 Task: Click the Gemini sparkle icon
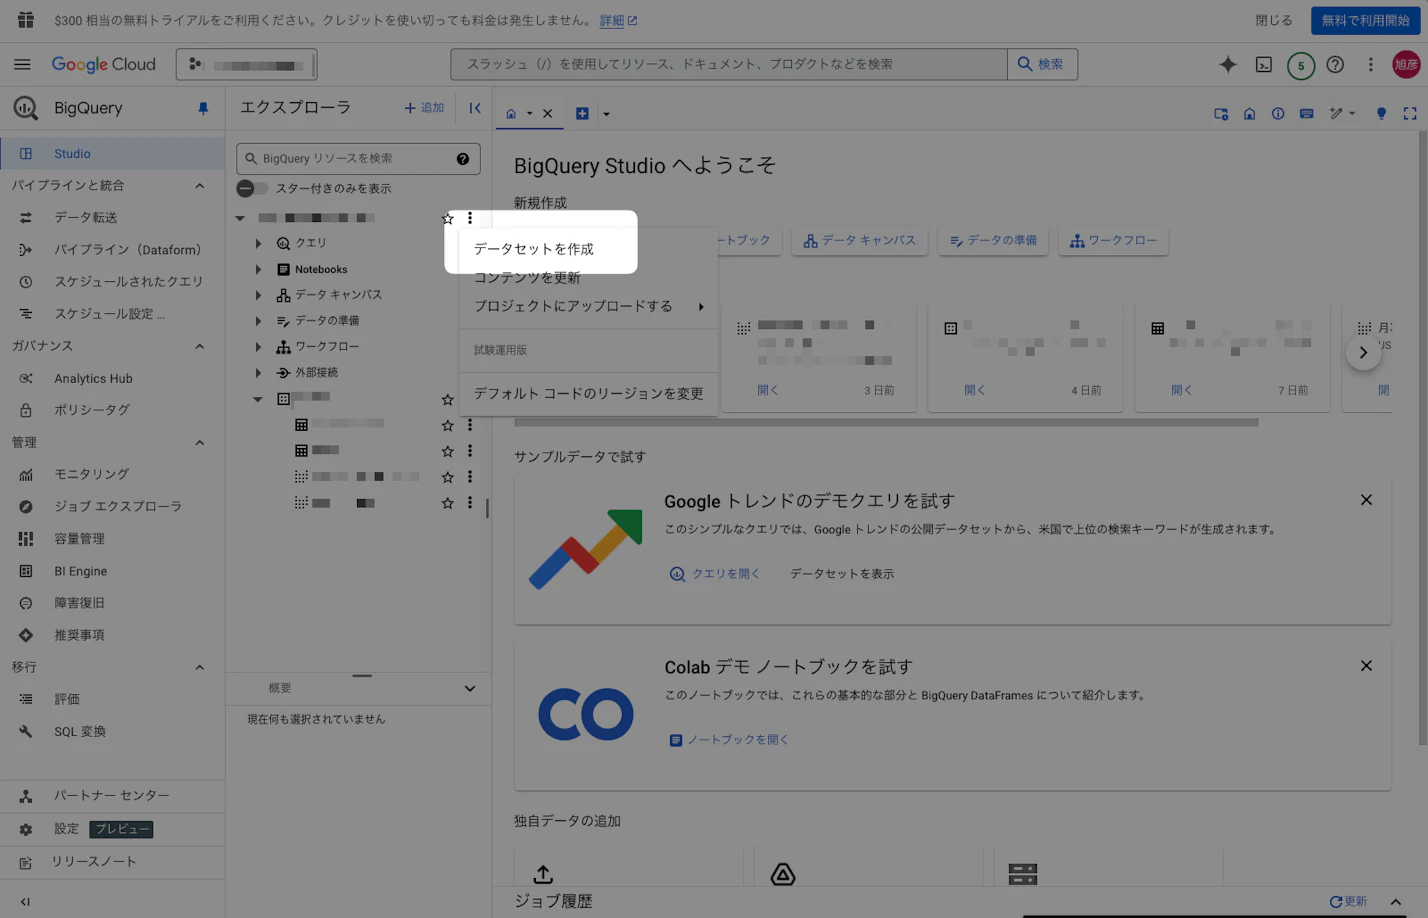pyautogui.click(x=1227, y=65)
